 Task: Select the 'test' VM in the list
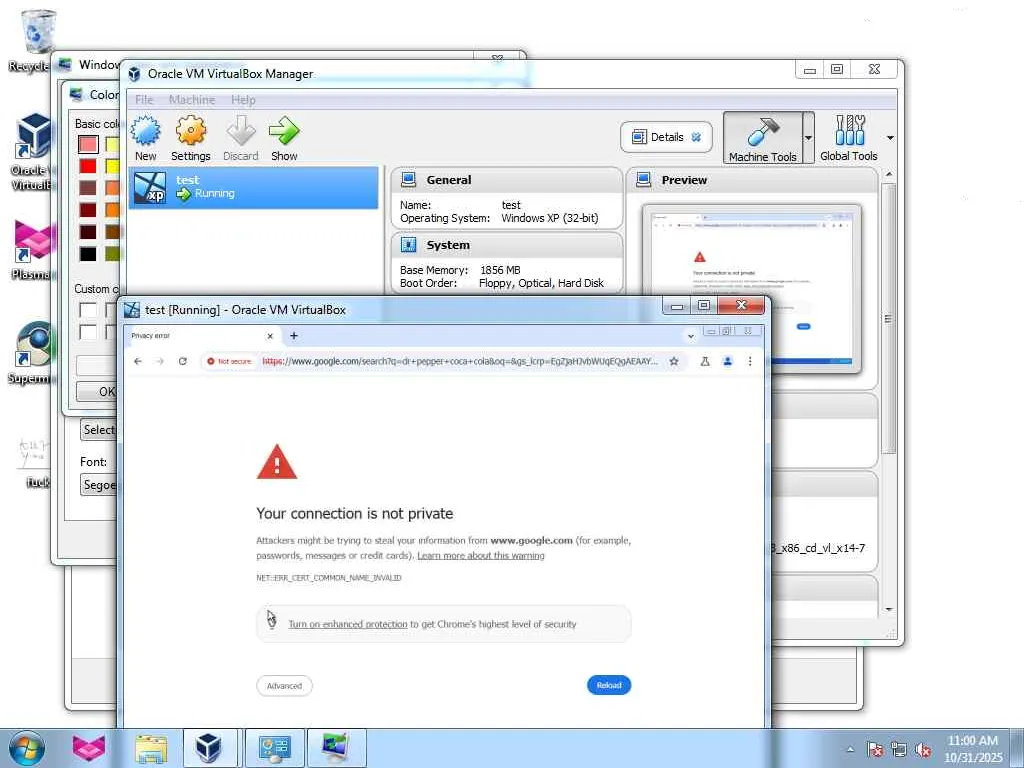pos(253,187)
